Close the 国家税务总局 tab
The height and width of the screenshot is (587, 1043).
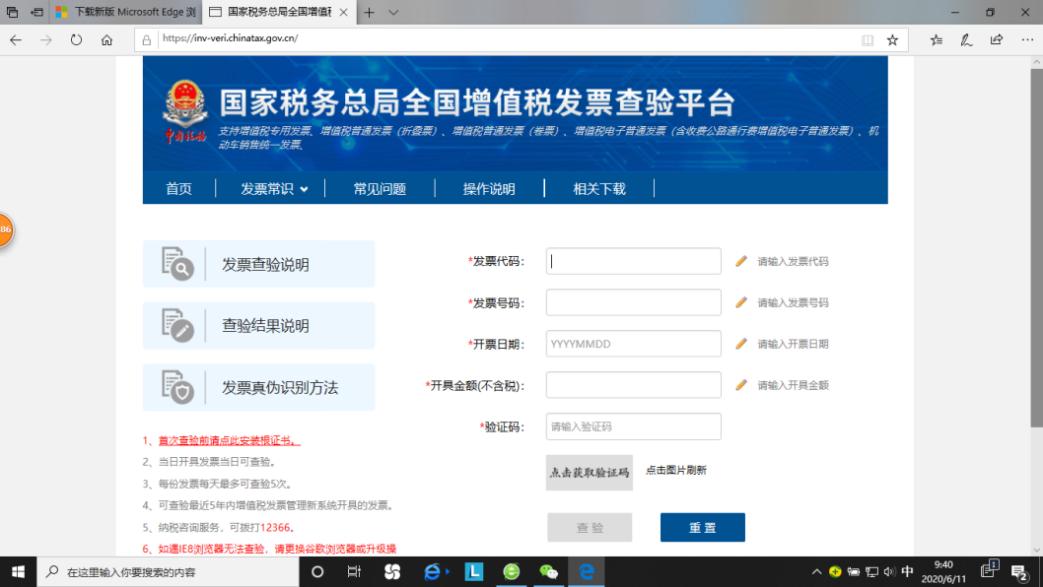(x=343, y=12)
